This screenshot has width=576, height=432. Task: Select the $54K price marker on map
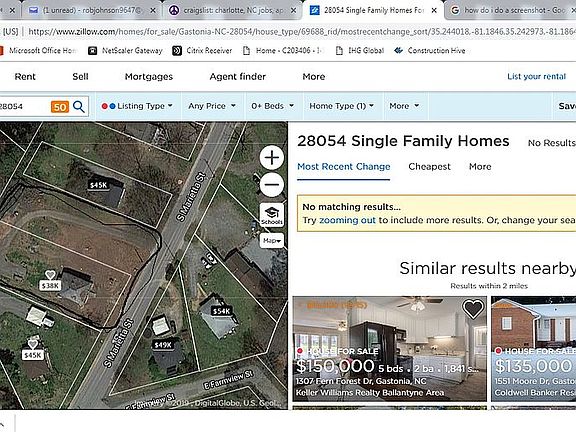[222, 311]
